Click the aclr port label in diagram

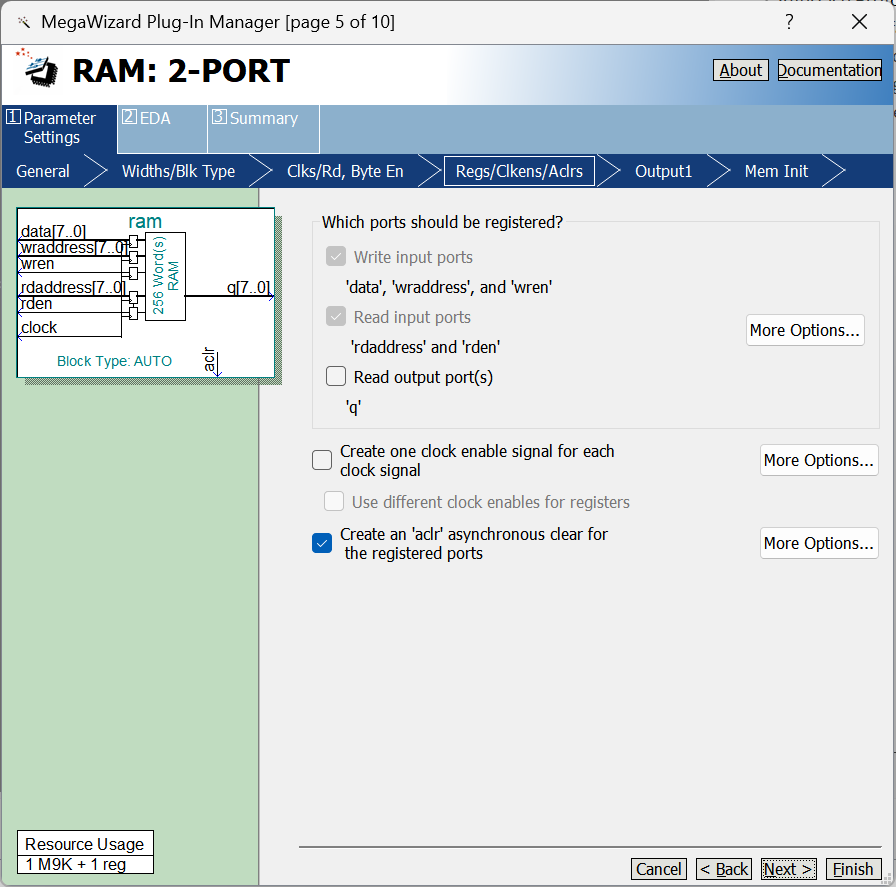pyautogui.click(x=210, y=359)
